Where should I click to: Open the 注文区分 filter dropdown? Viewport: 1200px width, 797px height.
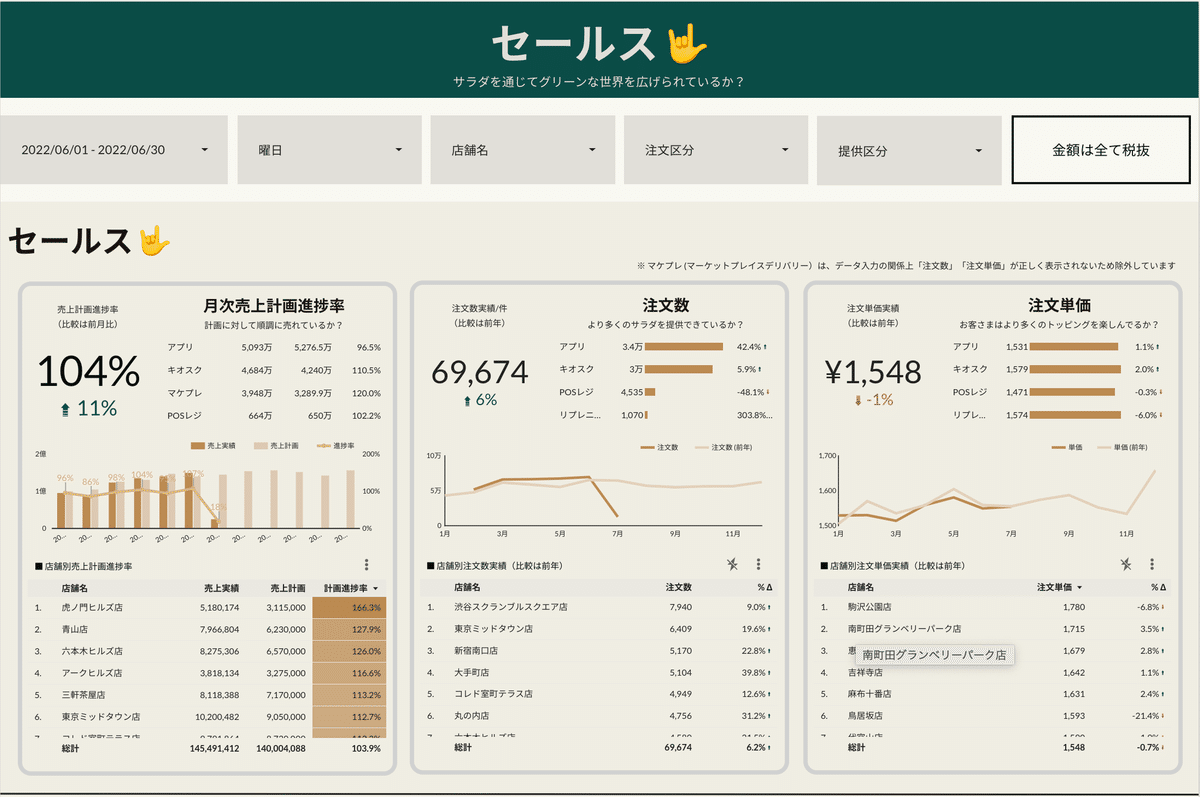716,150
